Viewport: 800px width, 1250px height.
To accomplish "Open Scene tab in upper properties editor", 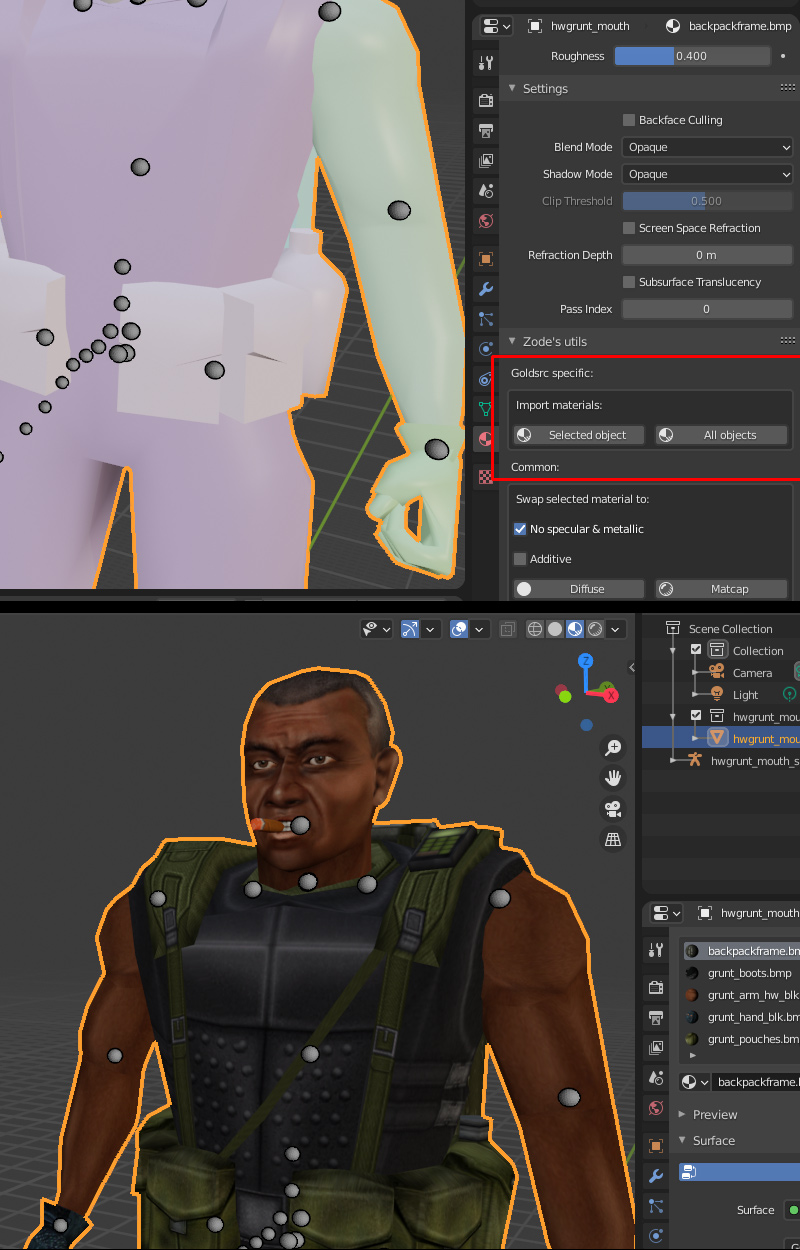I will (486, 190).
